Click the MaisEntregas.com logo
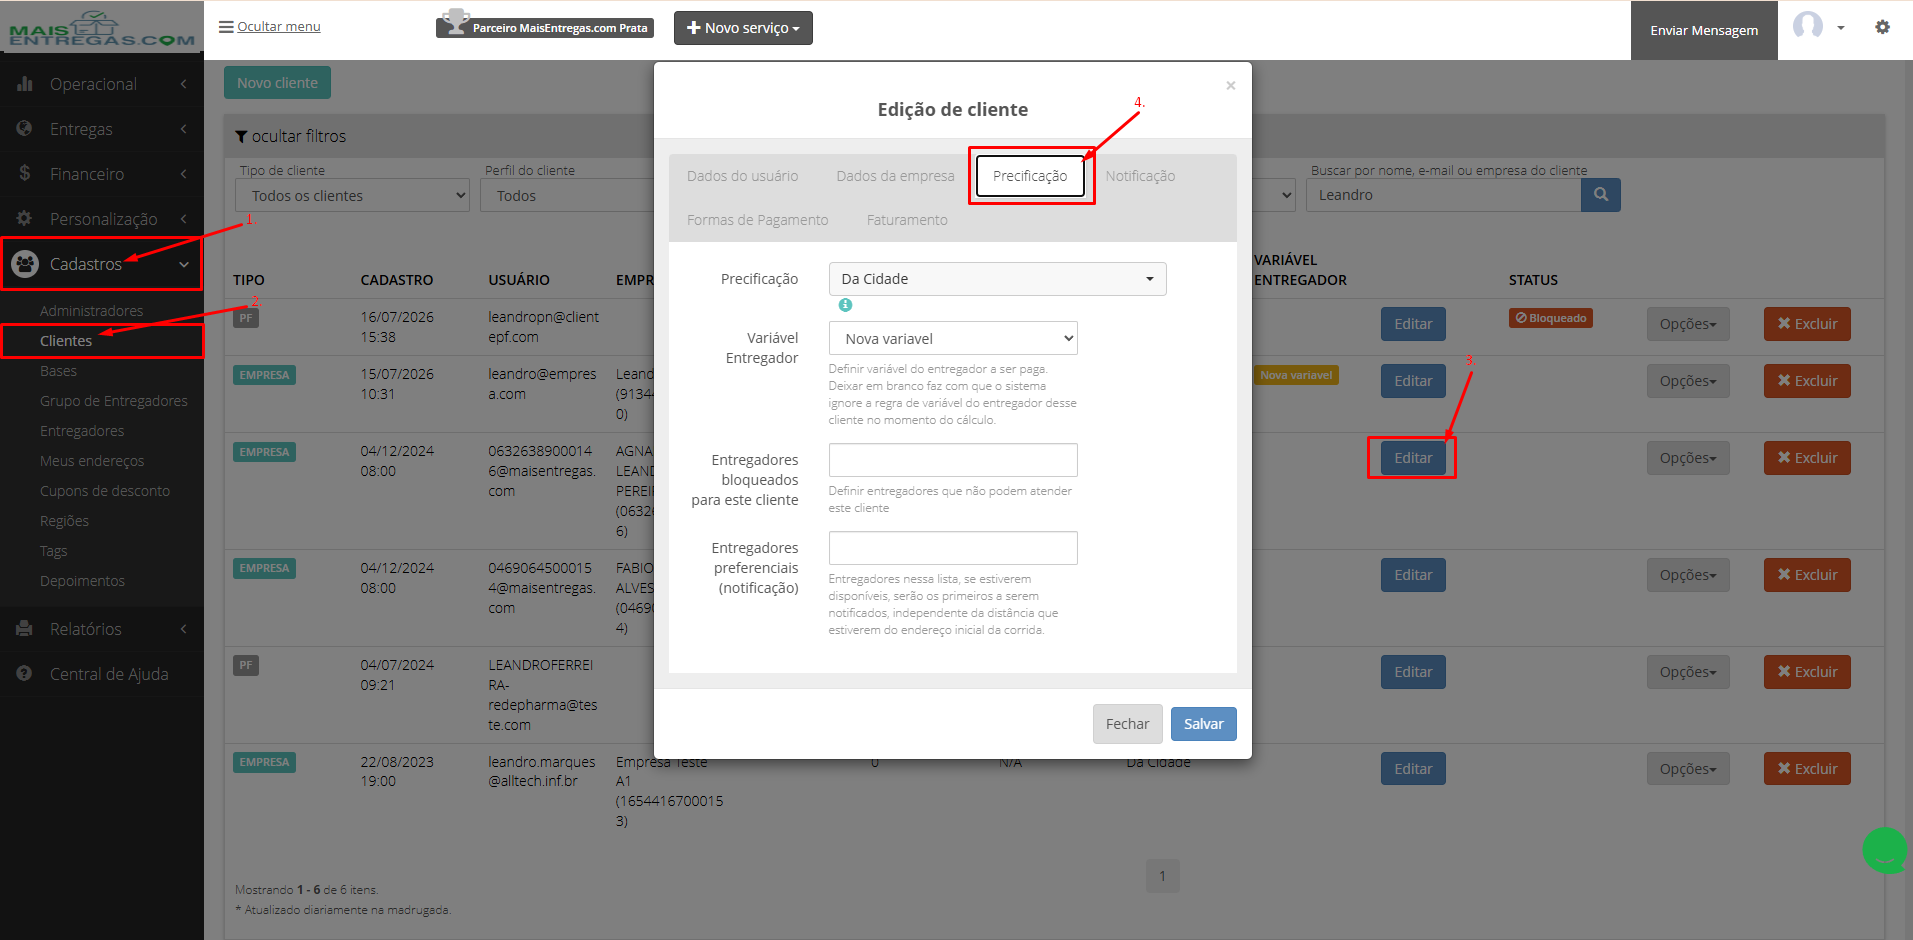 coord(102,30)
